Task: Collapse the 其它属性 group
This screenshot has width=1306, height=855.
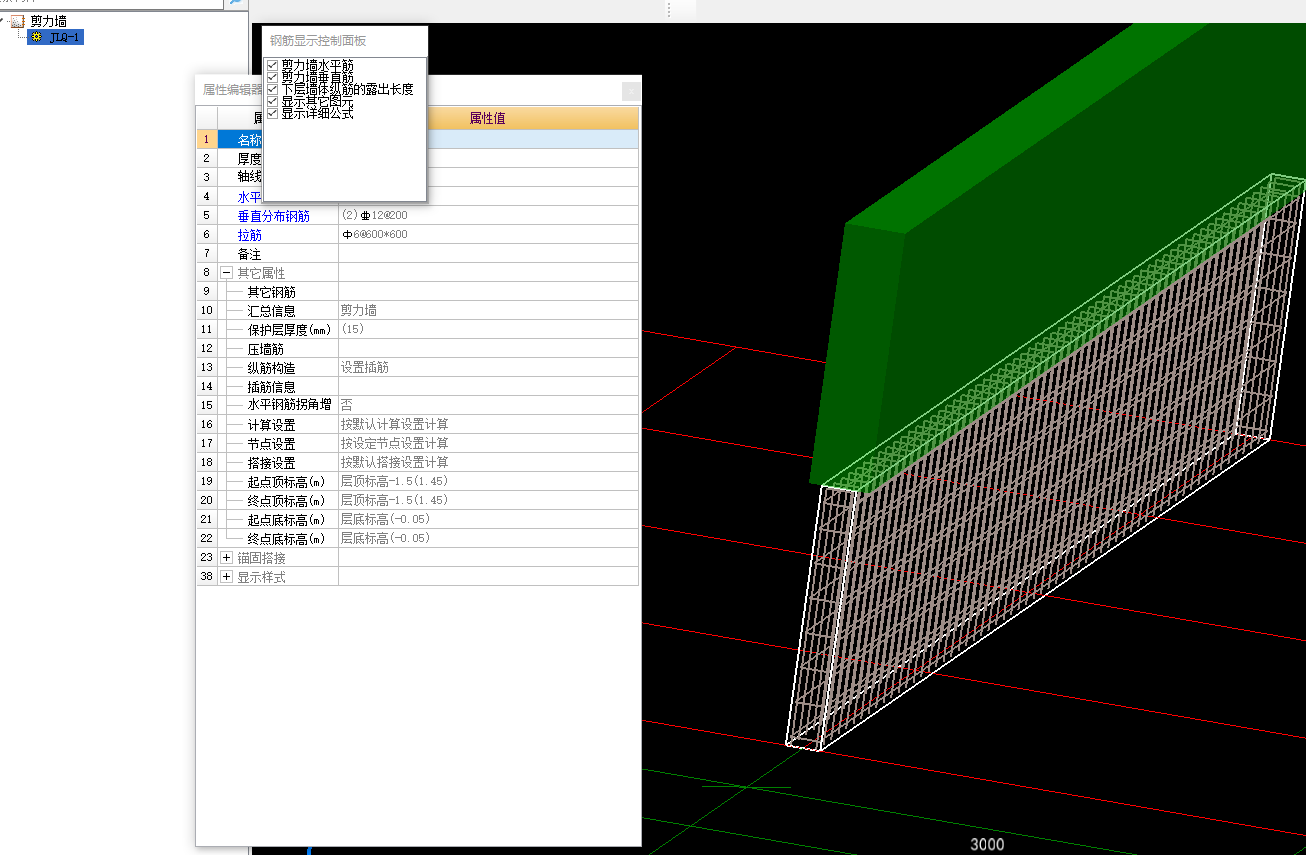Action: pos(226,272)
